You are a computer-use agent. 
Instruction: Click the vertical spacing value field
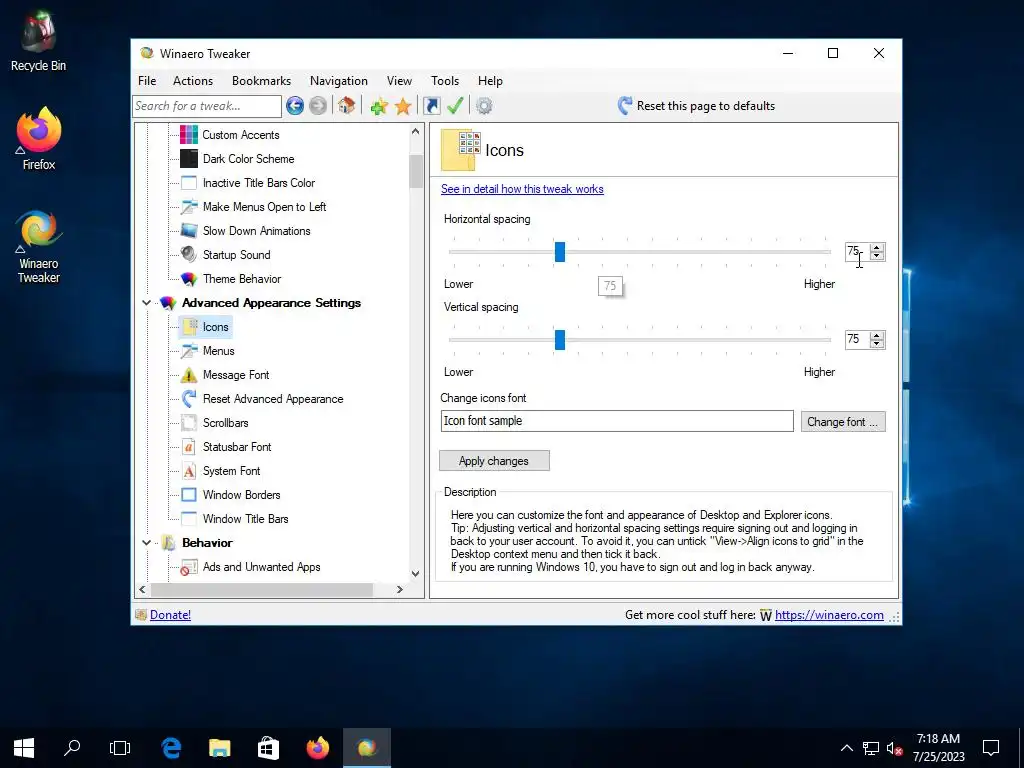pyautogui.click(x=858, y=340)
